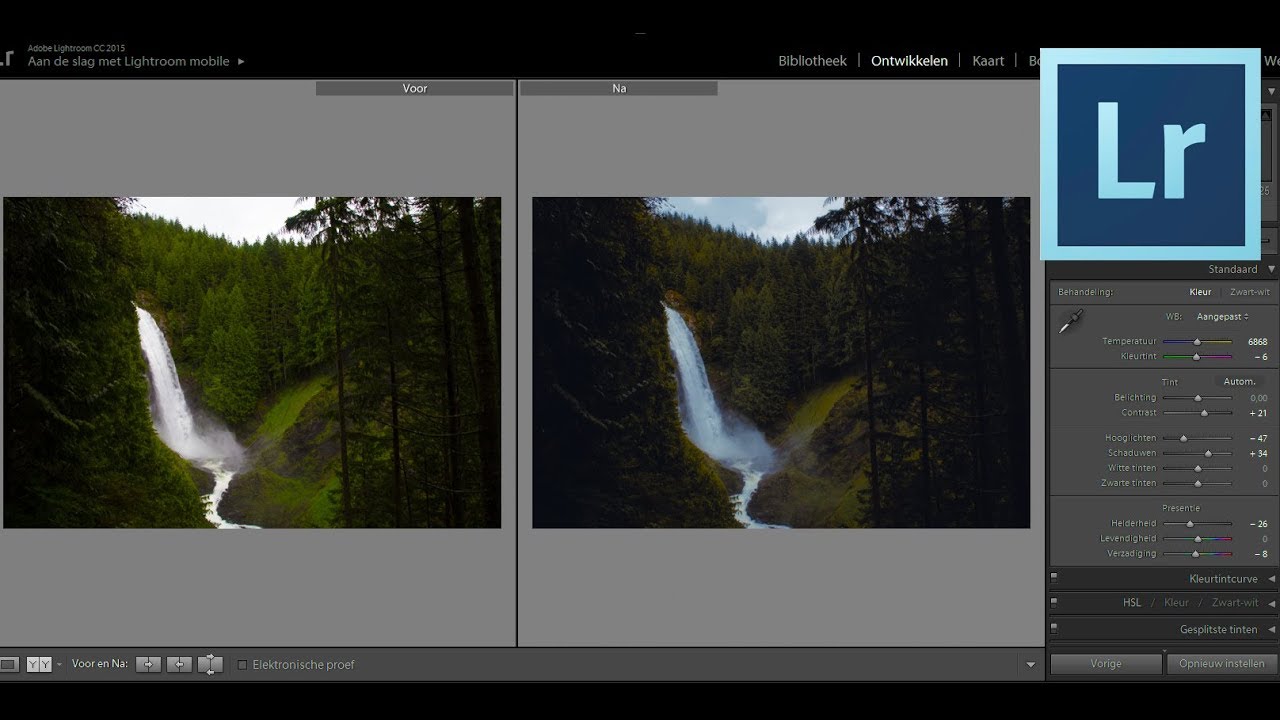Open the Kleur tab in the HSL panel
The image size is (1280, 720).
(x=1176, y=603)
